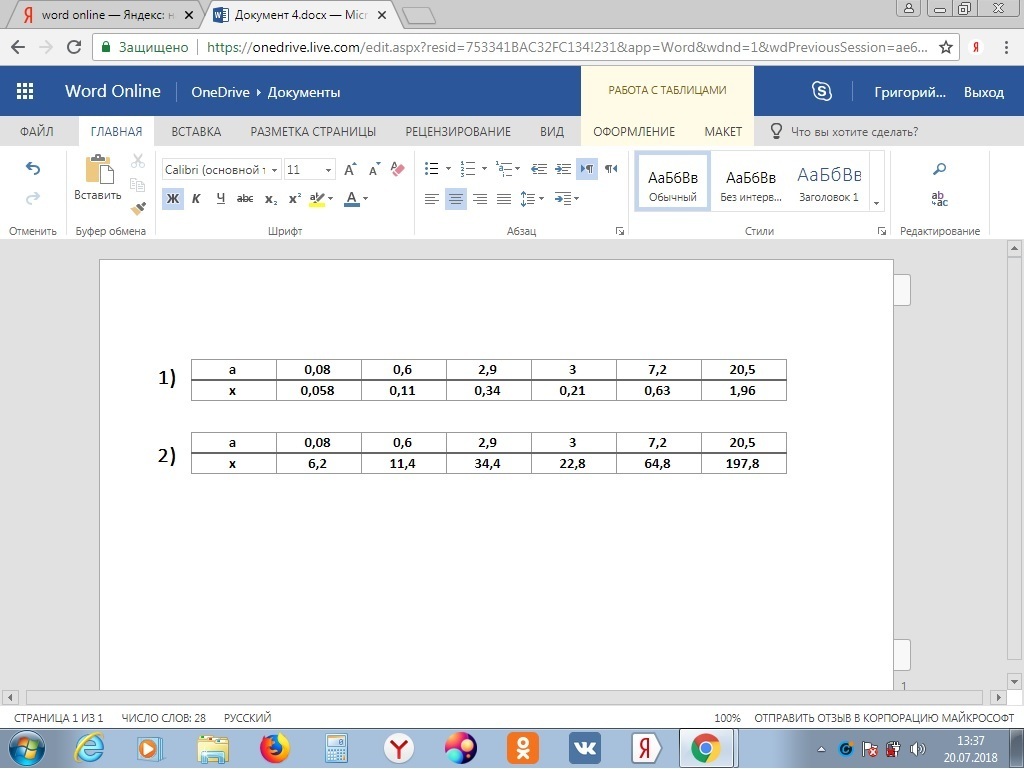This screenshot has height=769, width=1024.
Task: Click the scroll down arrow of the vertical scrollbar
Action: coord(1014,682)
